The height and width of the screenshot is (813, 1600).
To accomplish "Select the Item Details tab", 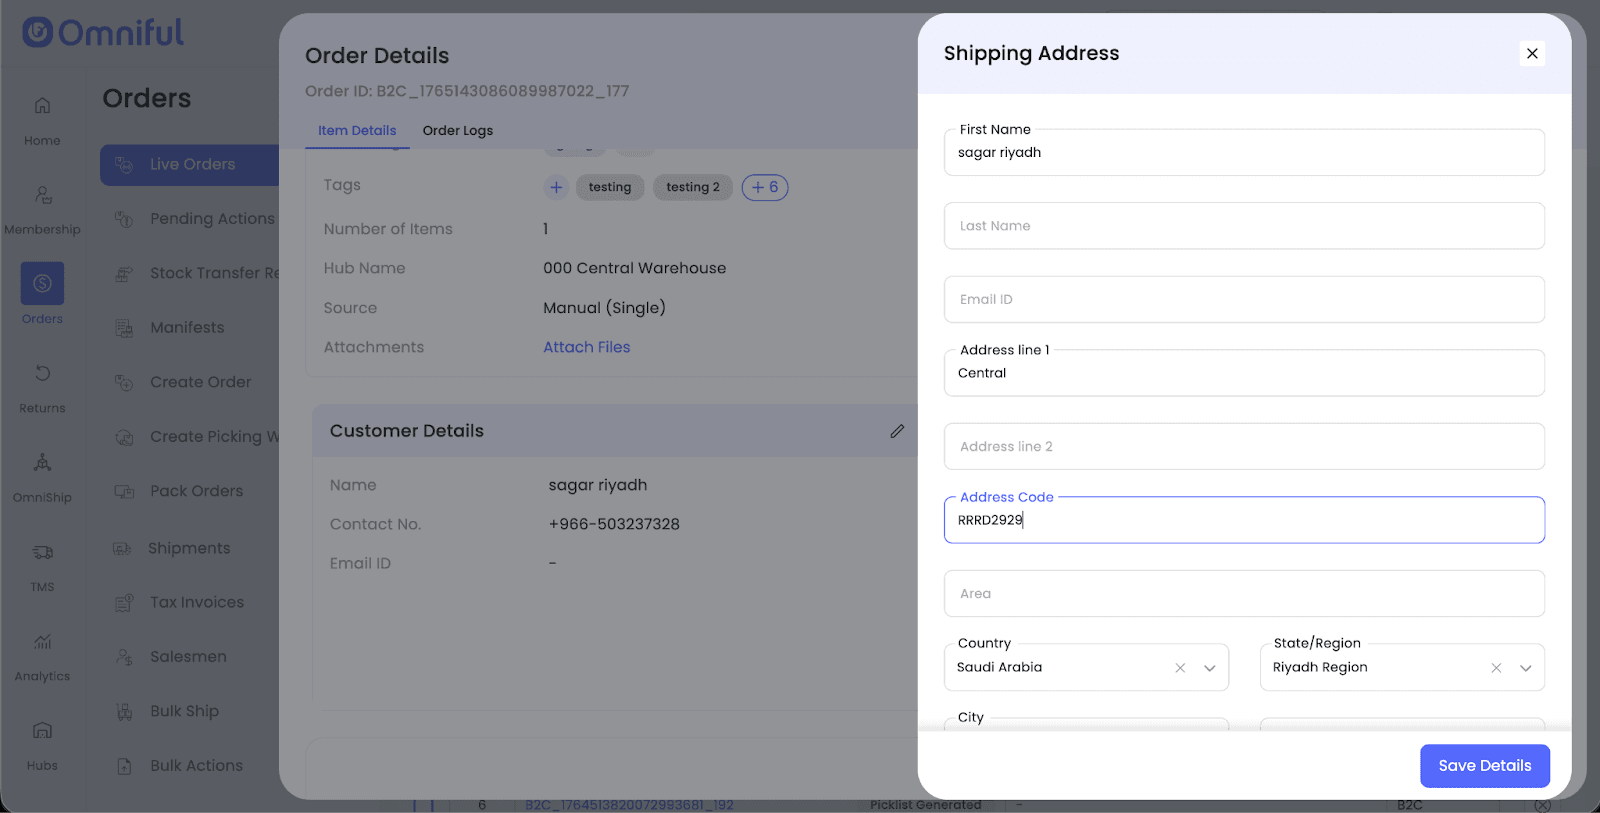I will (357, 131).
